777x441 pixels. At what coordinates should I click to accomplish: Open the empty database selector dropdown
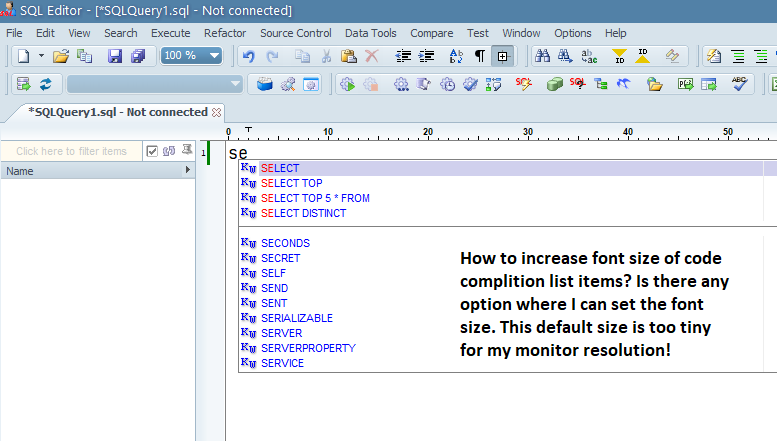[x=155, y=84]
